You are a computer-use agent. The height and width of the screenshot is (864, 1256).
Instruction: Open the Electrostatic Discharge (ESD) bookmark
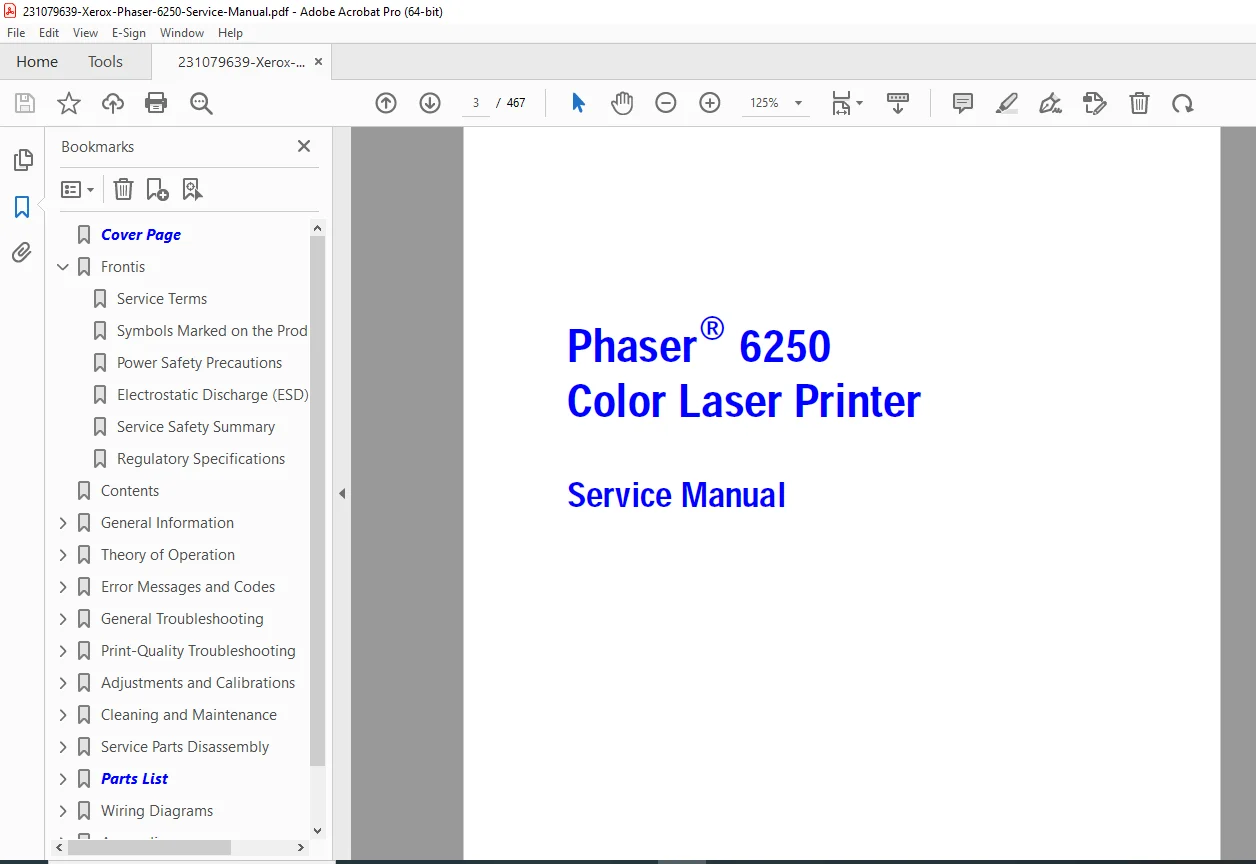212,395
